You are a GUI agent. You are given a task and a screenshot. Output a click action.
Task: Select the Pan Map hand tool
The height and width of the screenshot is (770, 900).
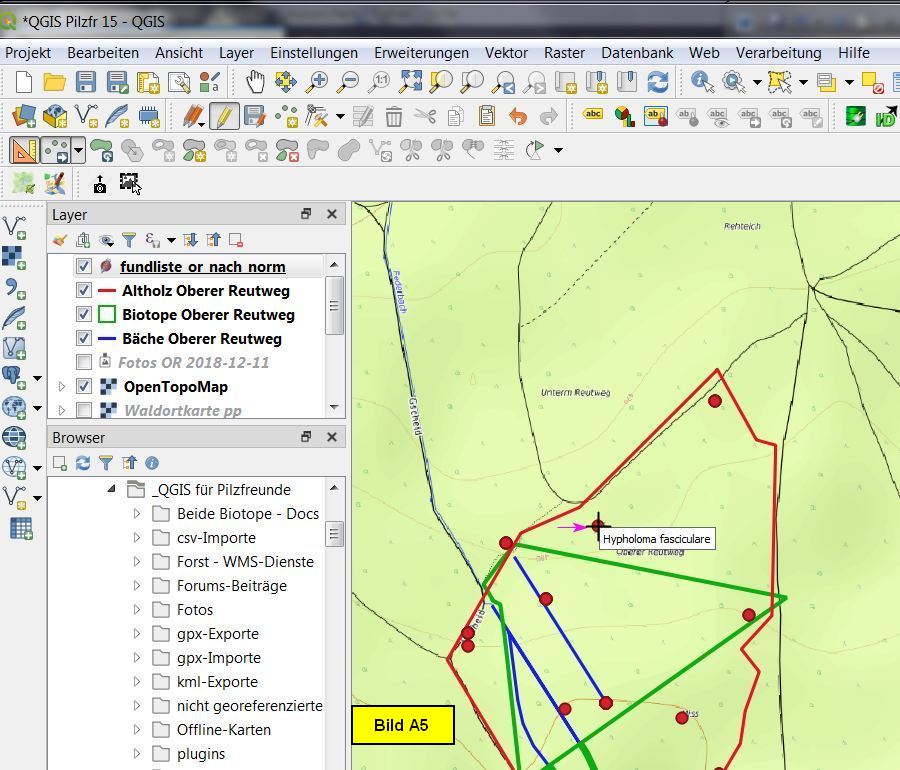[x=255, y=83]
